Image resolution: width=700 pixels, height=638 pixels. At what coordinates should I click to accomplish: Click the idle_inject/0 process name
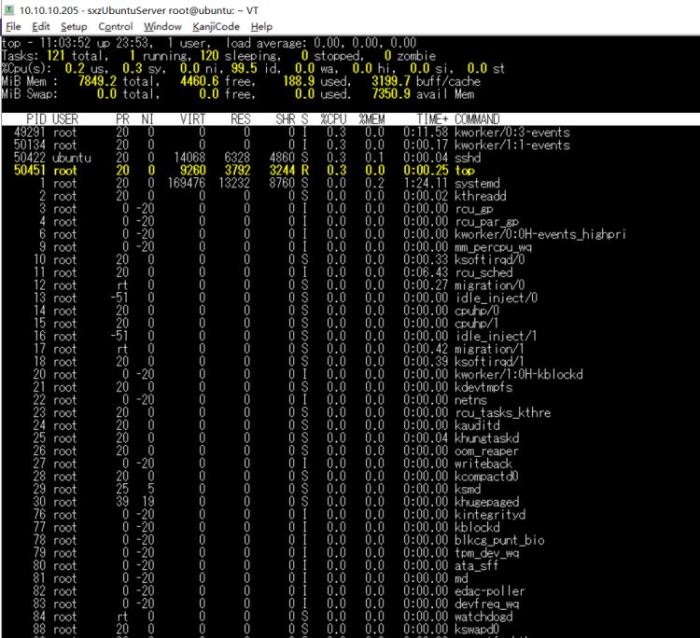click(x=496, y=298)
